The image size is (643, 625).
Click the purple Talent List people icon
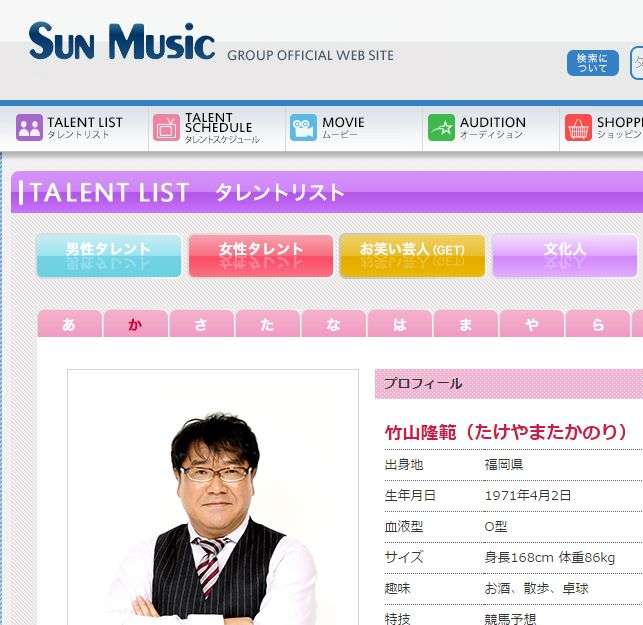(x=29, y=128)
